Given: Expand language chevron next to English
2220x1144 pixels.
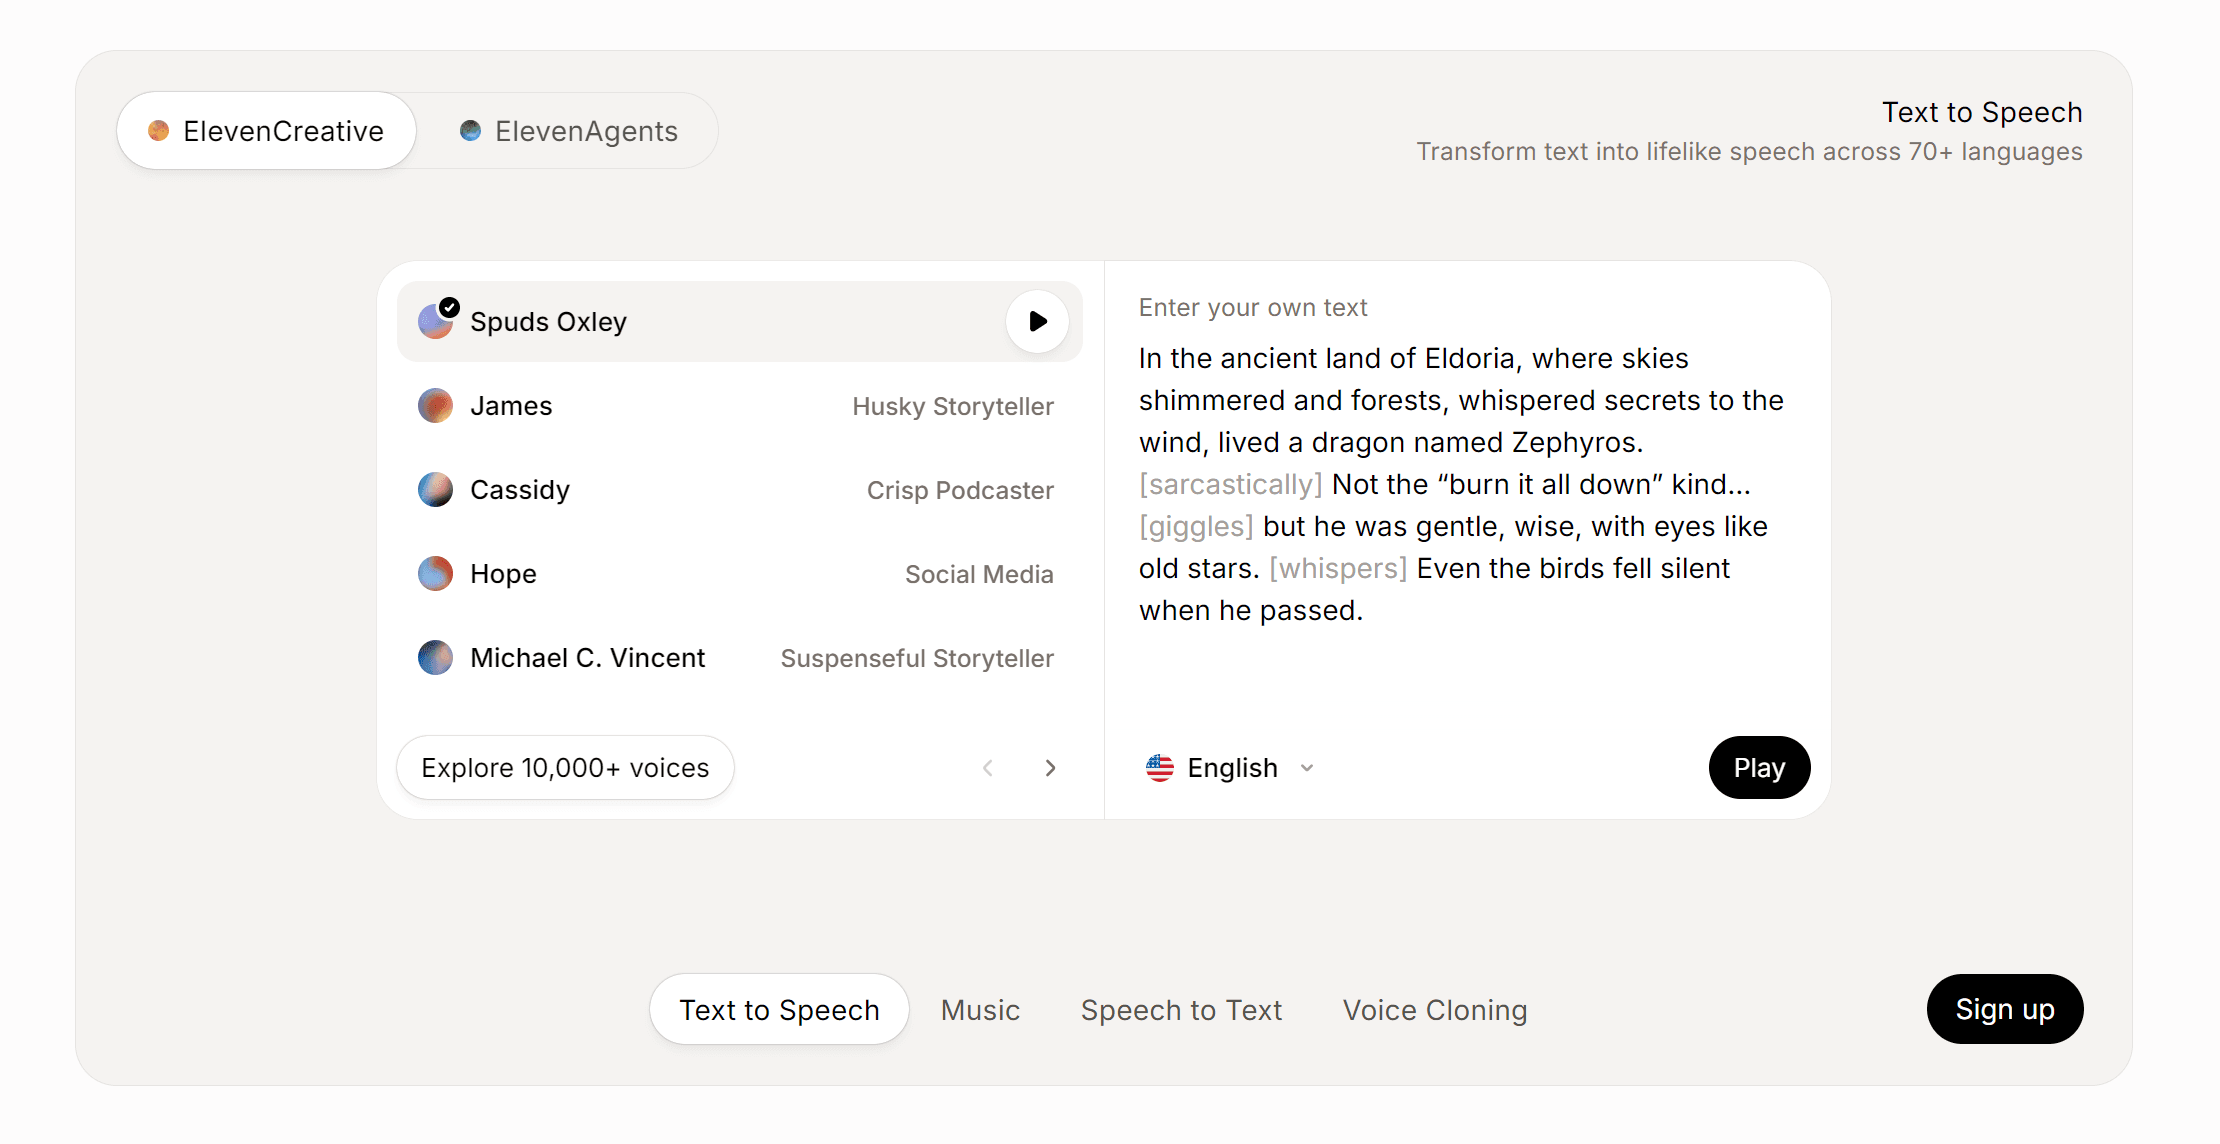Looking at the screenshot, I should 1307,768.
